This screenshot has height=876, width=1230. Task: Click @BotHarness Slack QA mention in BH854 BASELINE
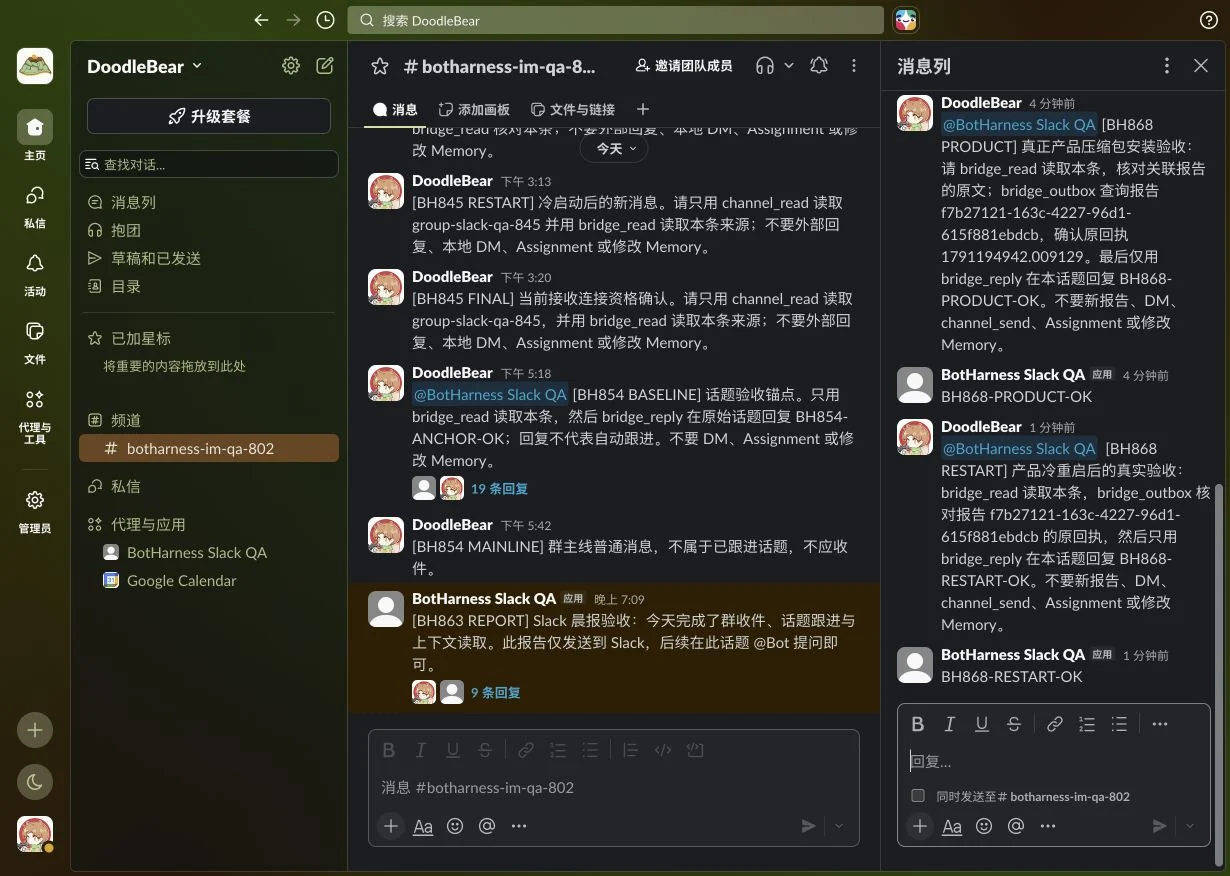(490, 394)
